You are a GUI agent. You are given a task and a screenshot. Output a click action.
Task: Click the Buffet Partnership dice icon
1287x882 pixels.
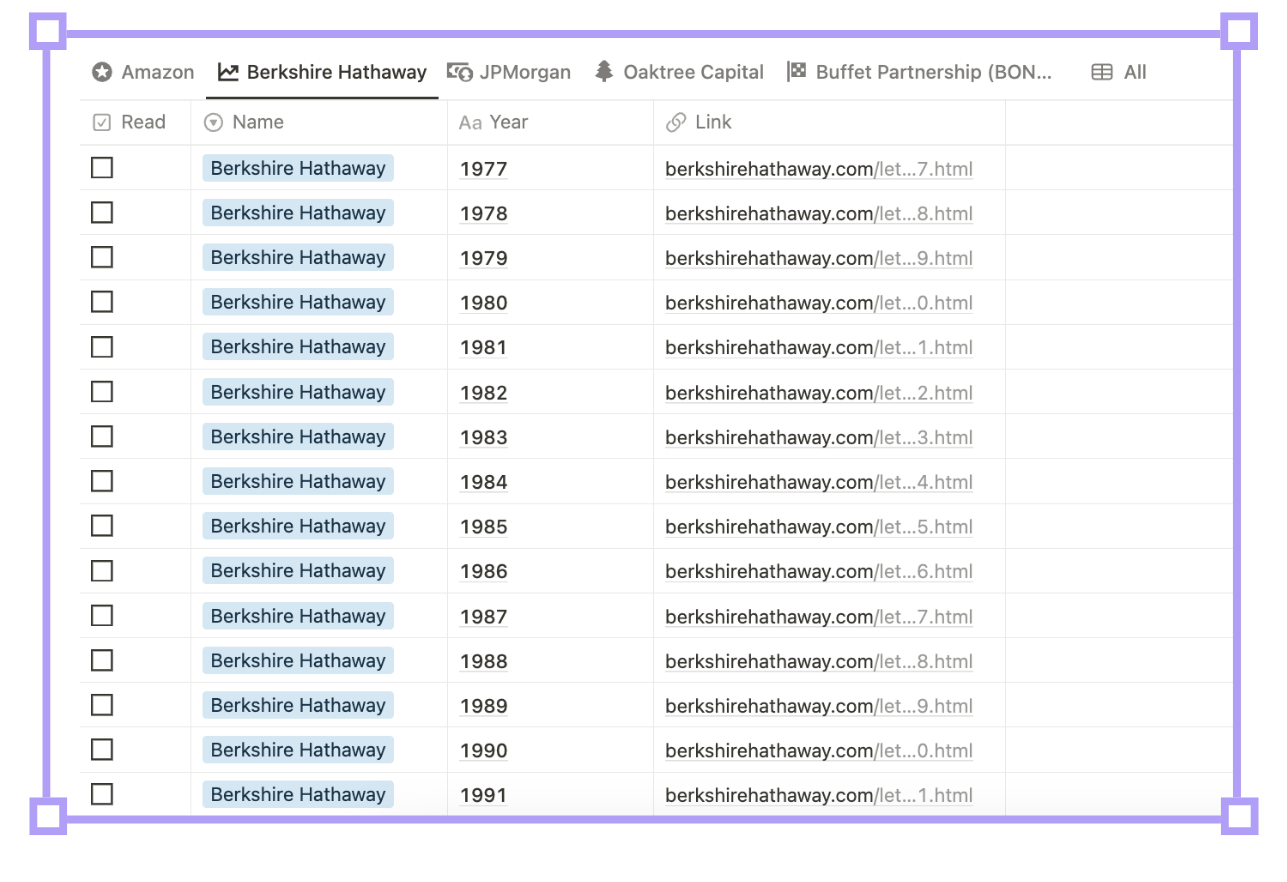797,72
